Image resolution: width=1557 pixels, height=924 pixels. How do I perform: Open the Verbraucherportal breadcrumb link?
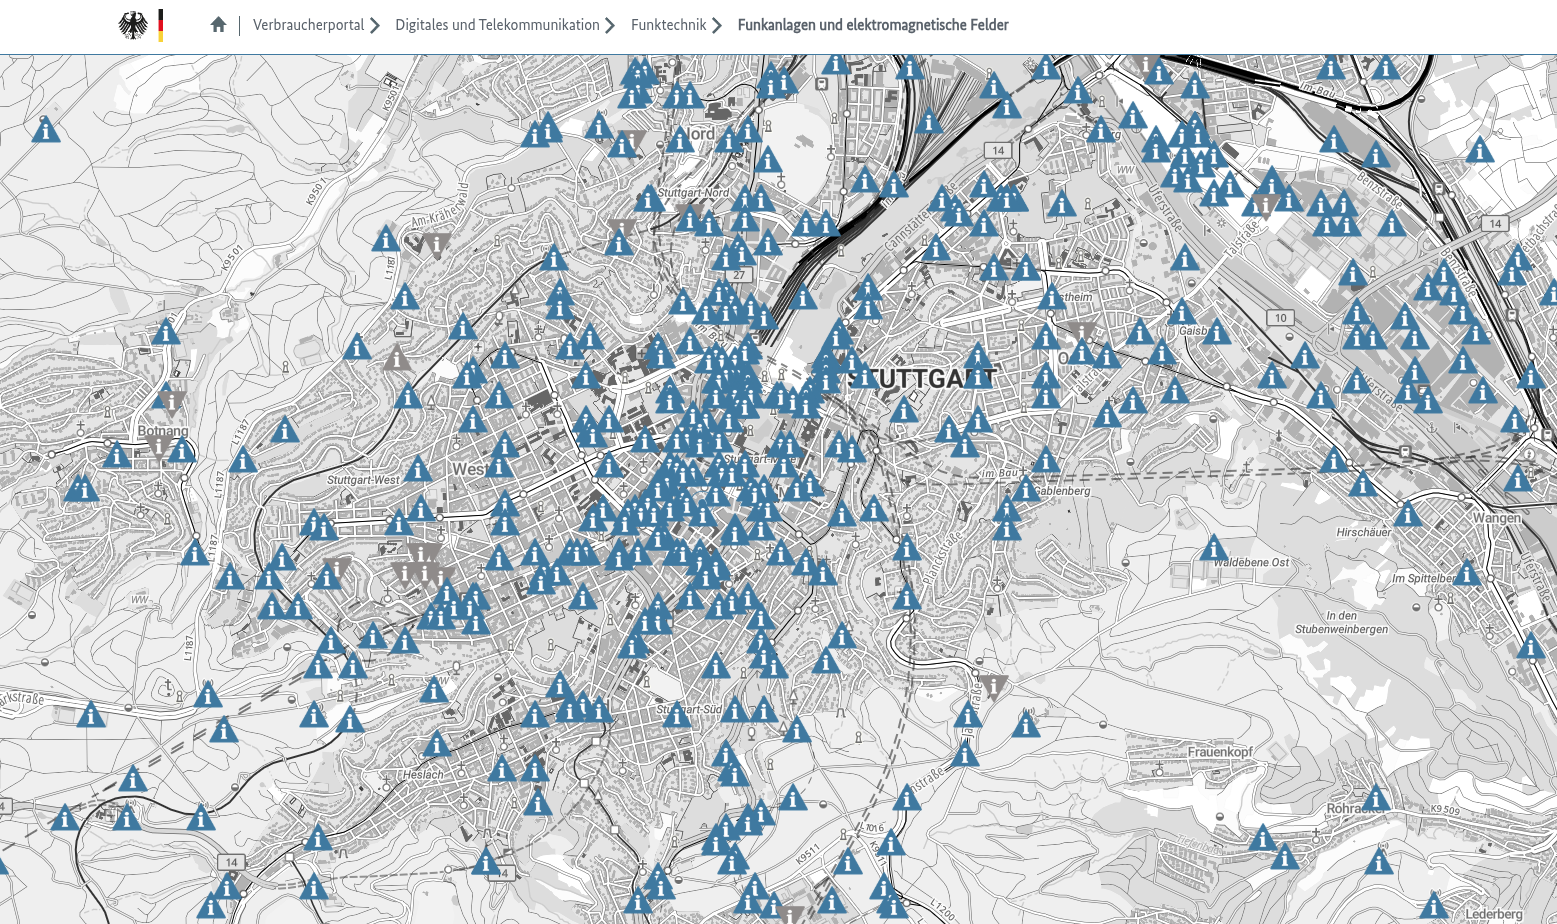308,25
